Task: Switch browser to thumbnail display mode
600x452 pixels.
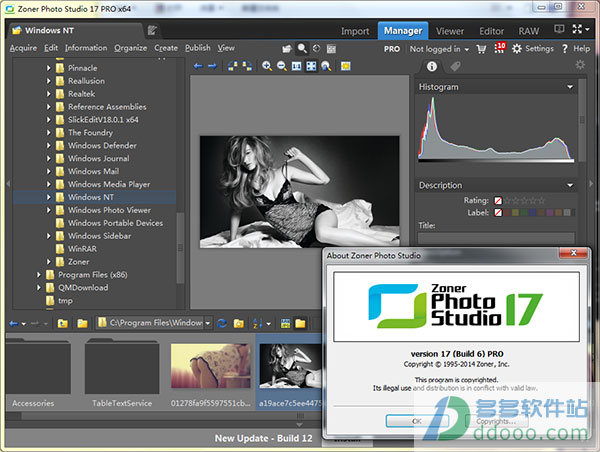Action: pos(285,323)
